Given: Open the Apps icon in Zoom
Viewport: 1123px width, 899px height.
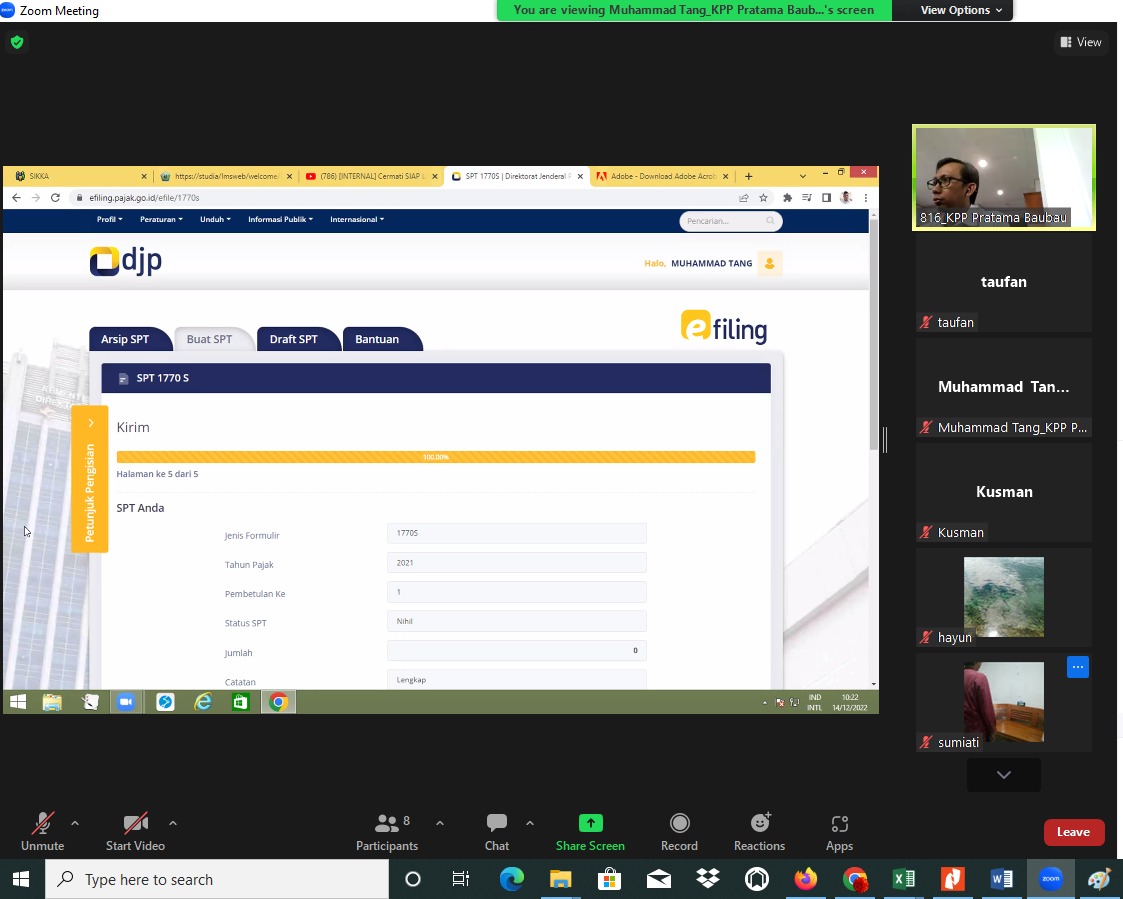Looking at the screenshot, I should 839,823.
